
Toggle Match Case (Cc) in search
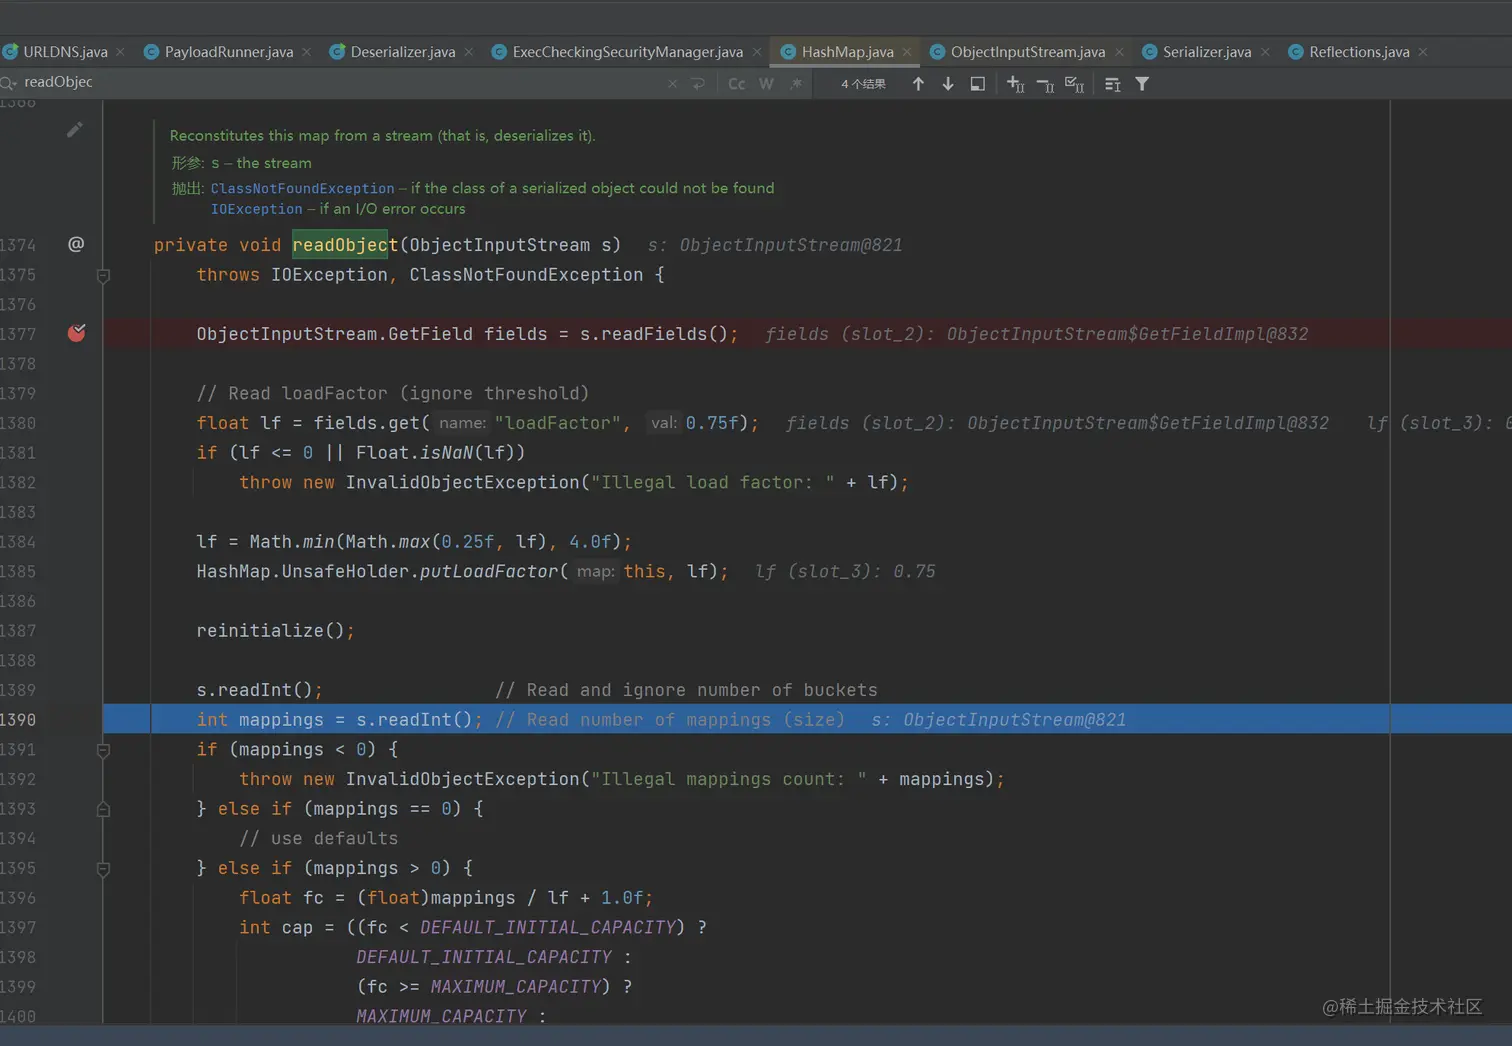pos(736,84)
